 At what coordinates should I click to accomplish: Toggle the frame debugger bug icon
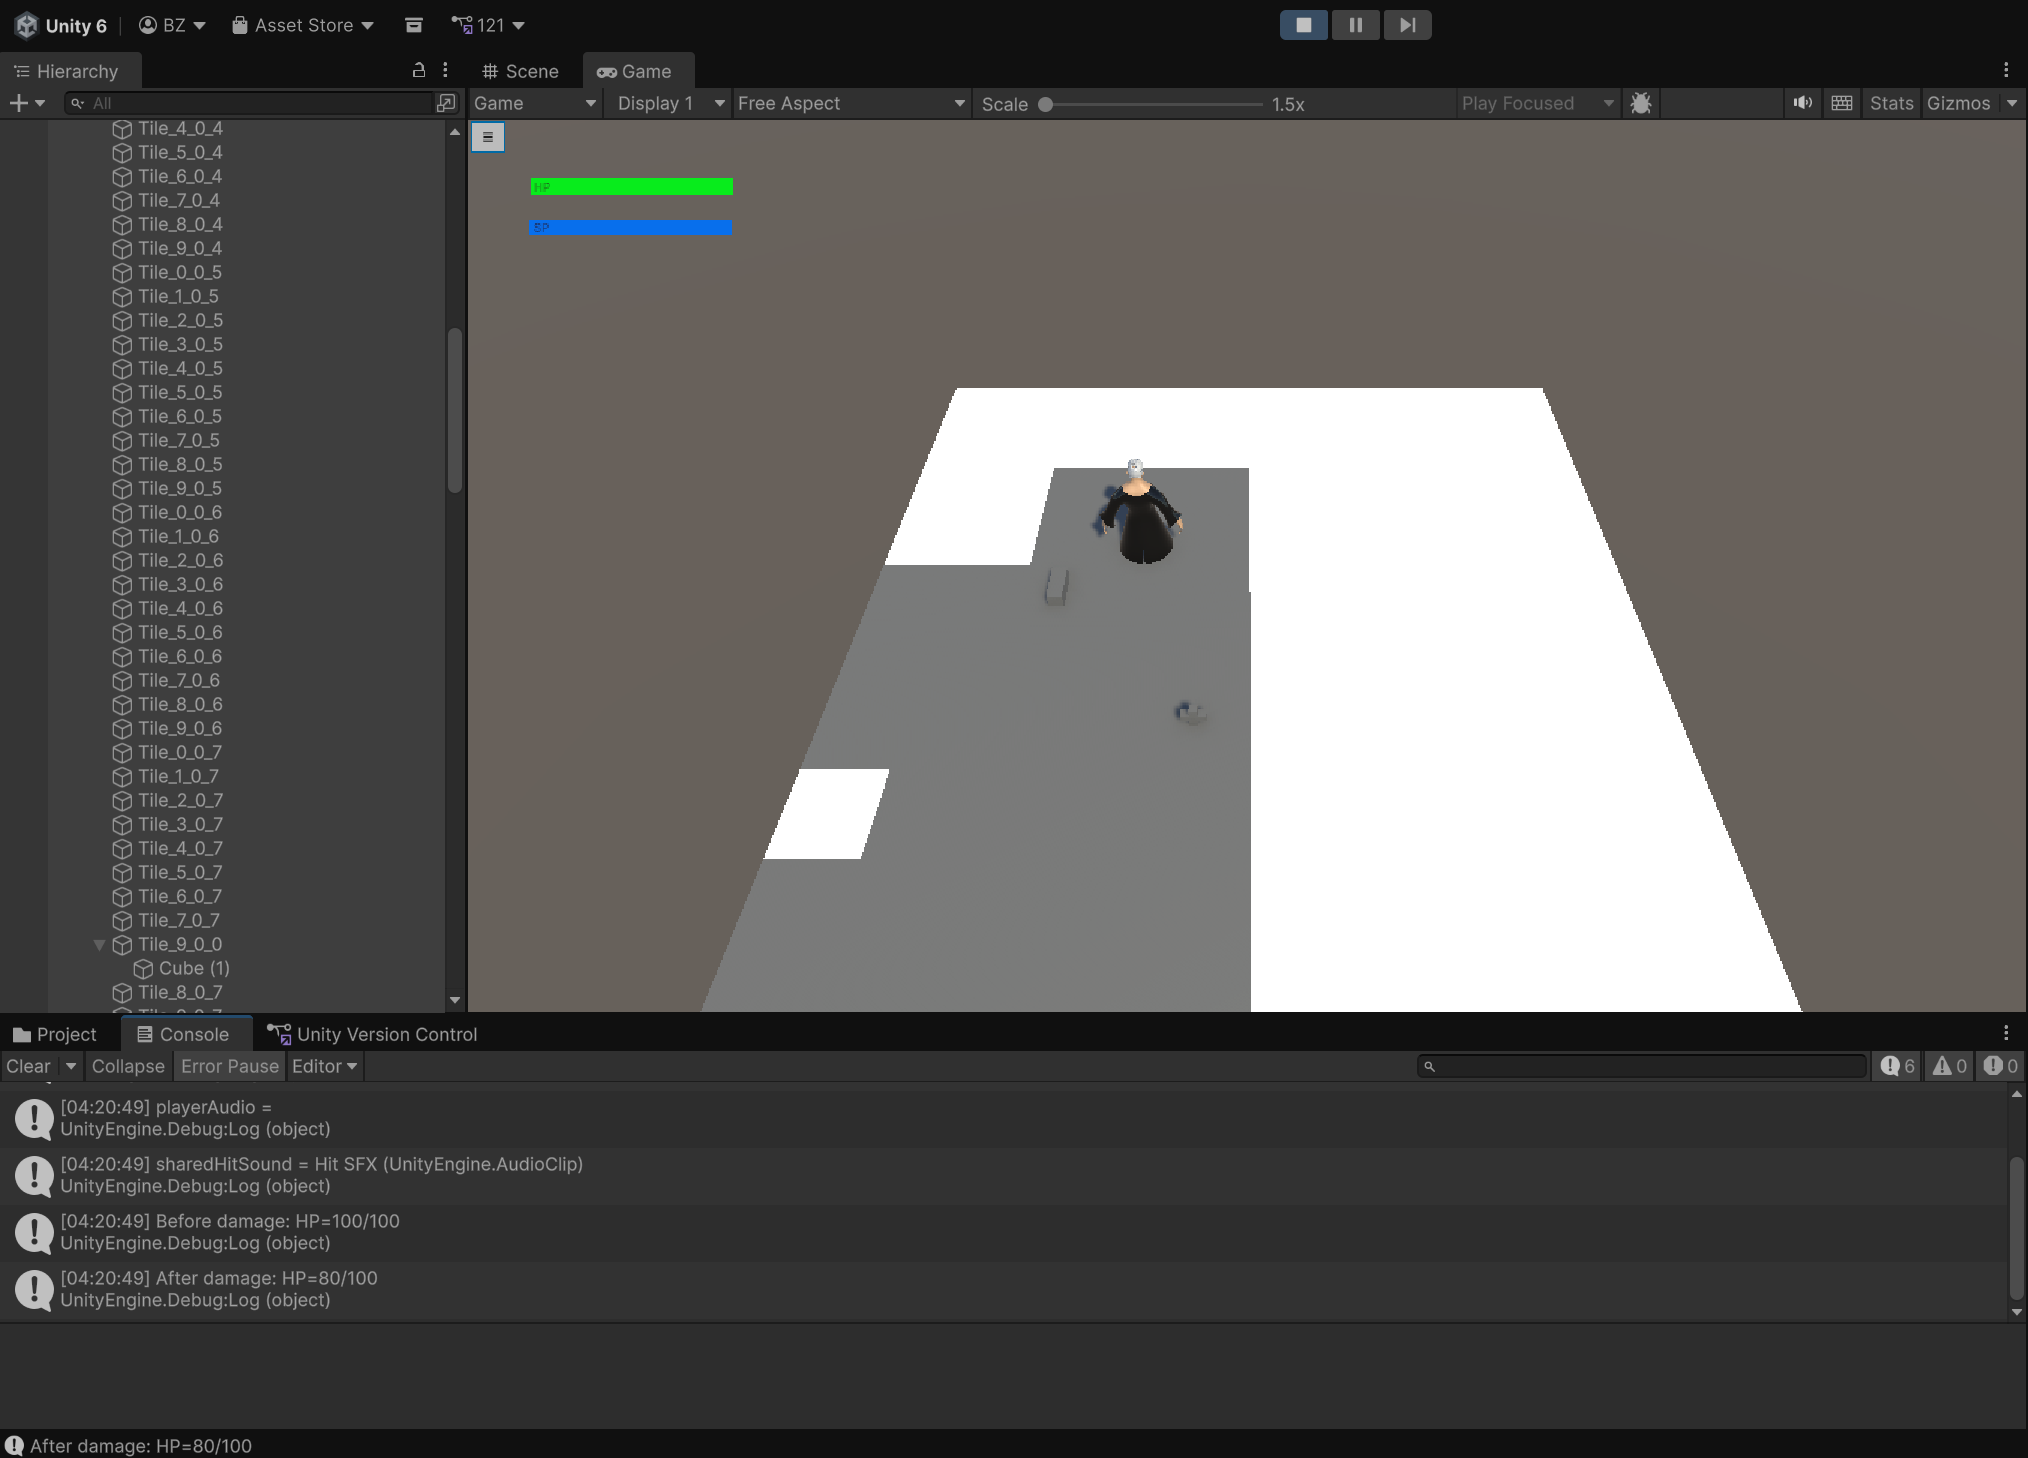click(x=1641, y=103)
